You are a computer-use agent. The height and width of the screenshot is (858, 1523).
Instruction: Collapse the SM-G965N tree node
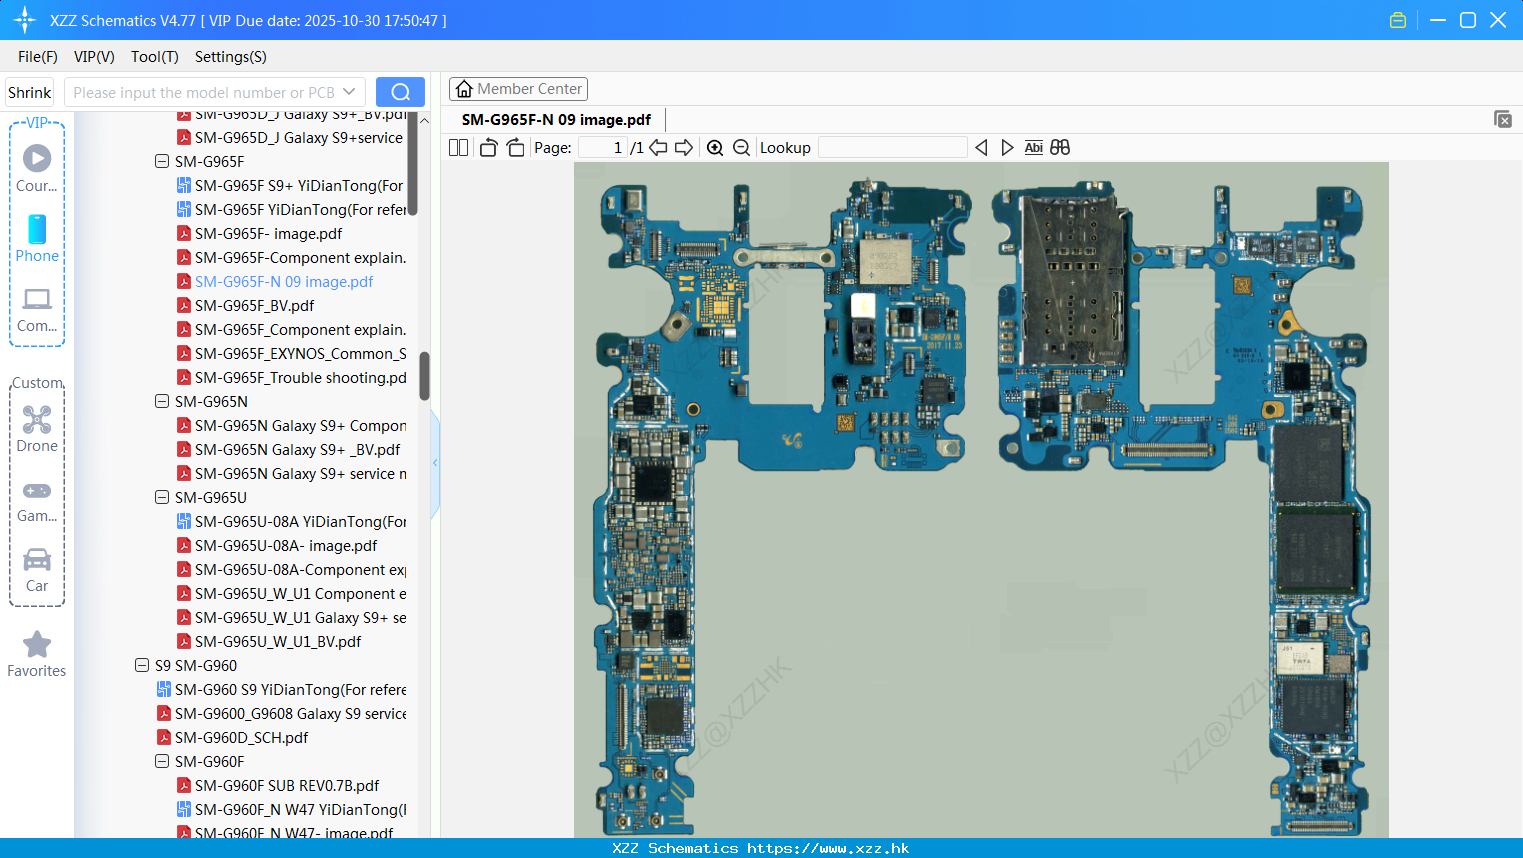coord(162,401)
